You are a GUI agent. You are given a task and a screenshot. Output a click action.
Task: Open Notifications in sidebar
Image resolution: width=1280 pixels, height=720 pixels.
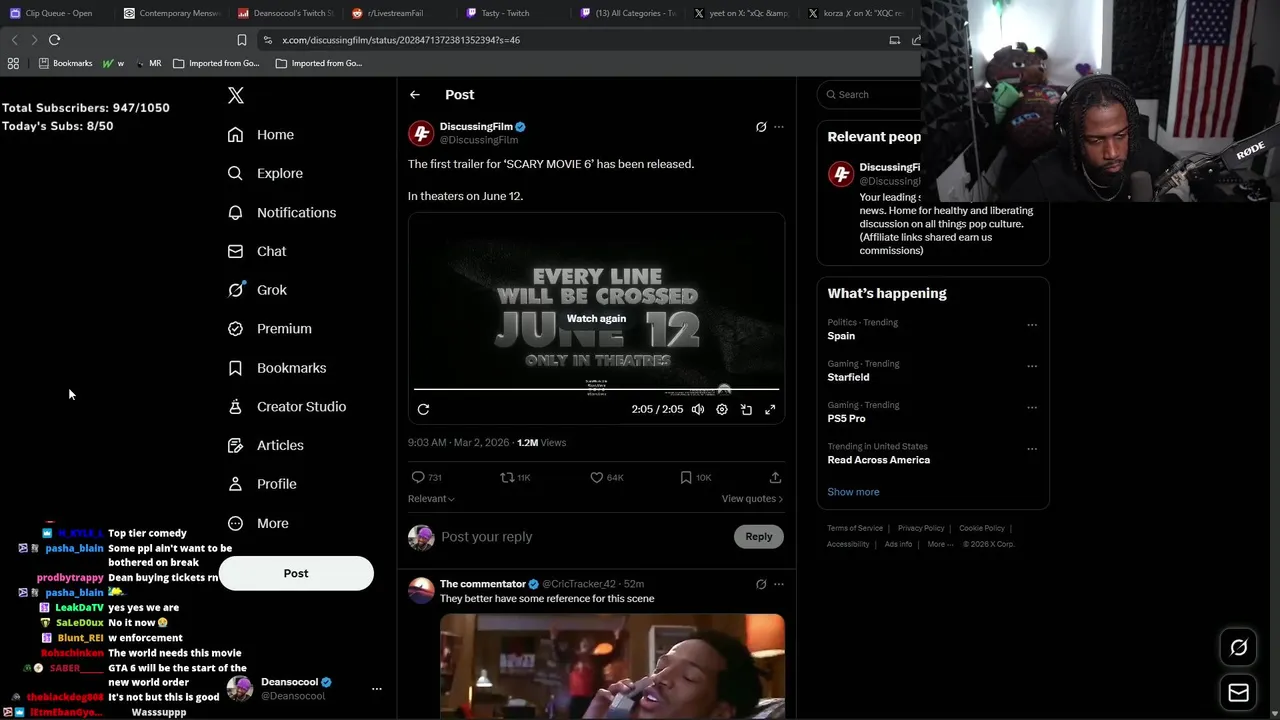(281, 212)
